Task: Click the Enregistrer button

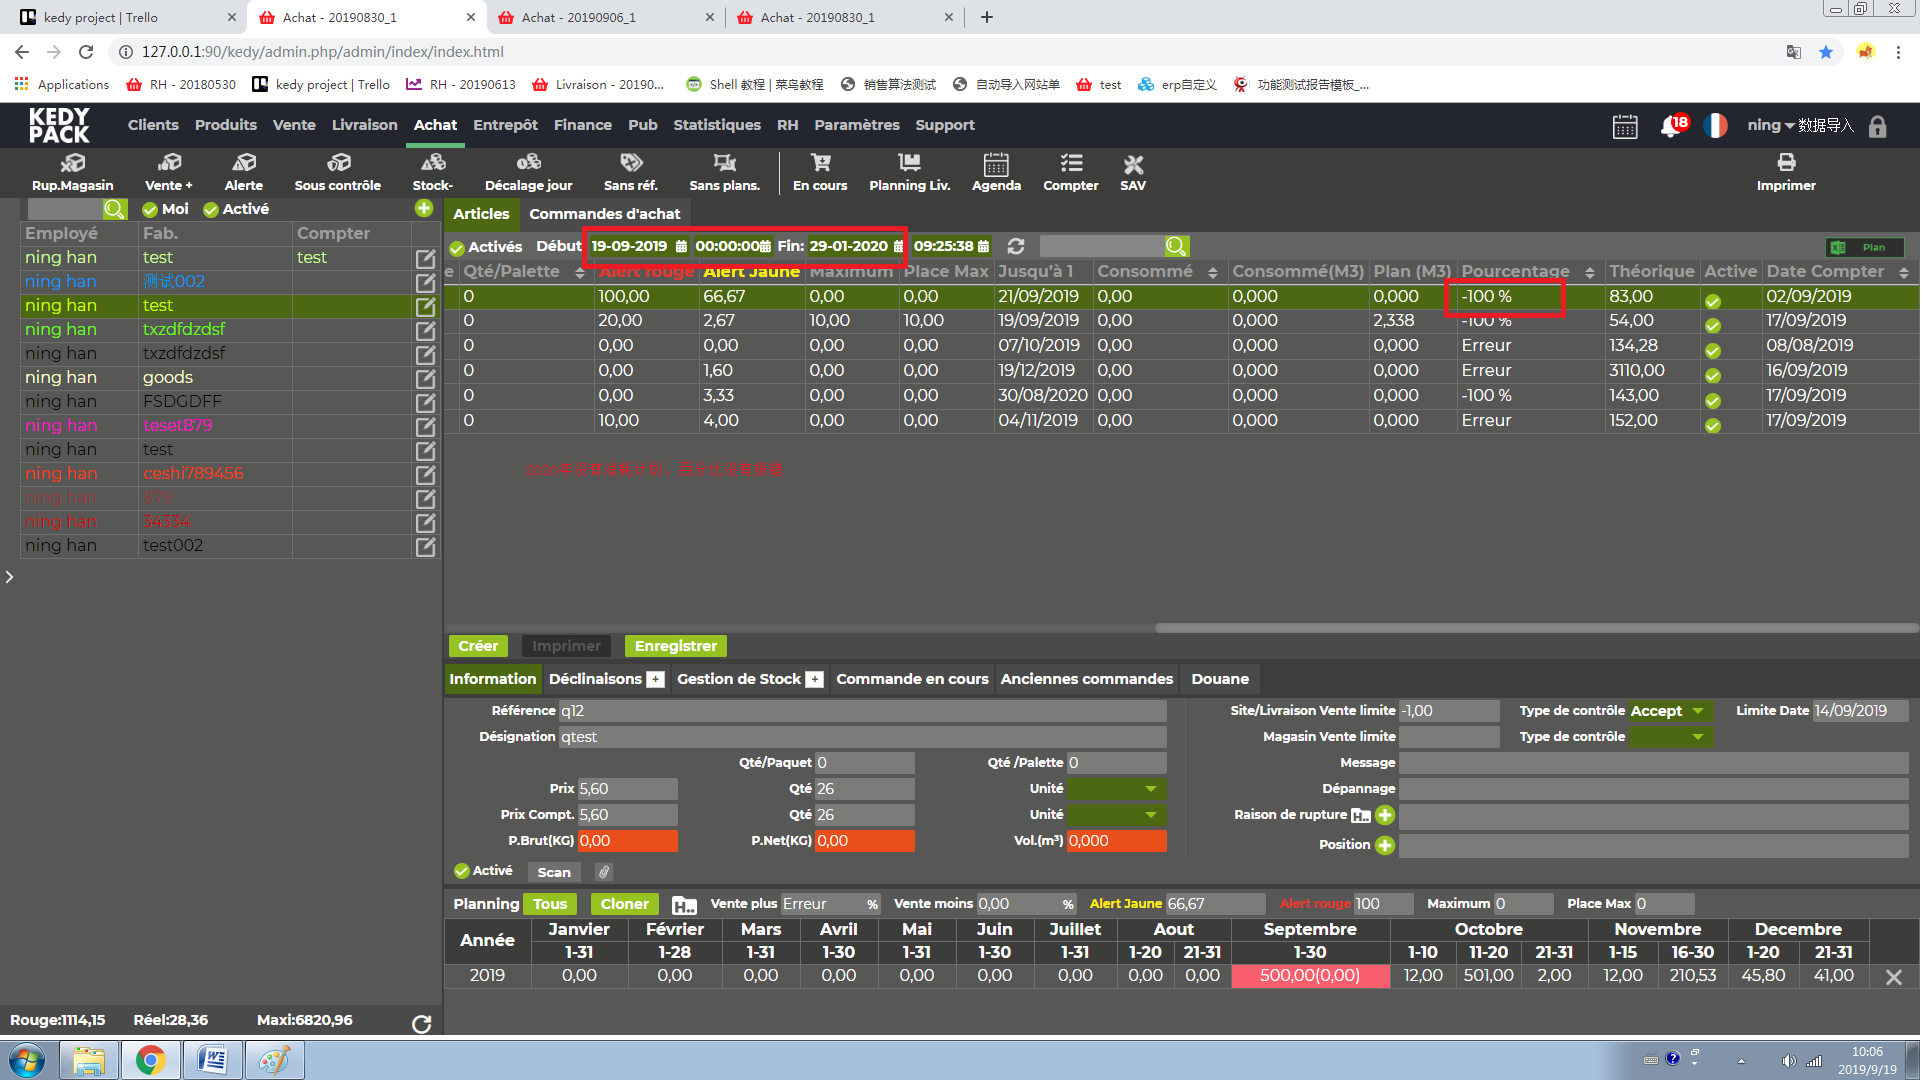Action: click(675, 646)
